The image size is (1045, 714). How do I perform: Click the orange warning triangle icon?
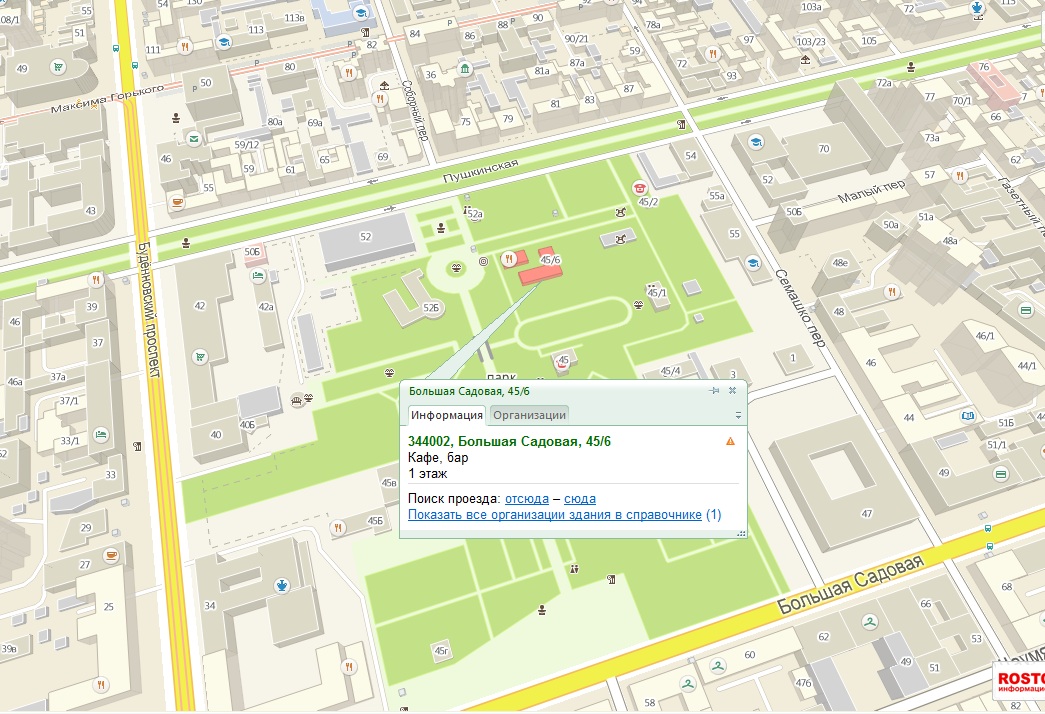coord(730,441)
